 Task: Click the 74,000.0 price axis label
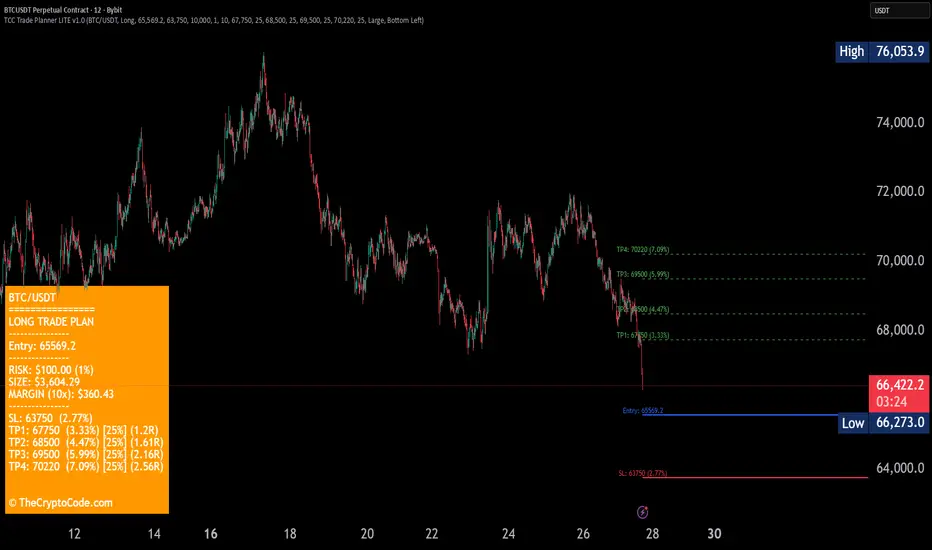(x=900, y=122)
